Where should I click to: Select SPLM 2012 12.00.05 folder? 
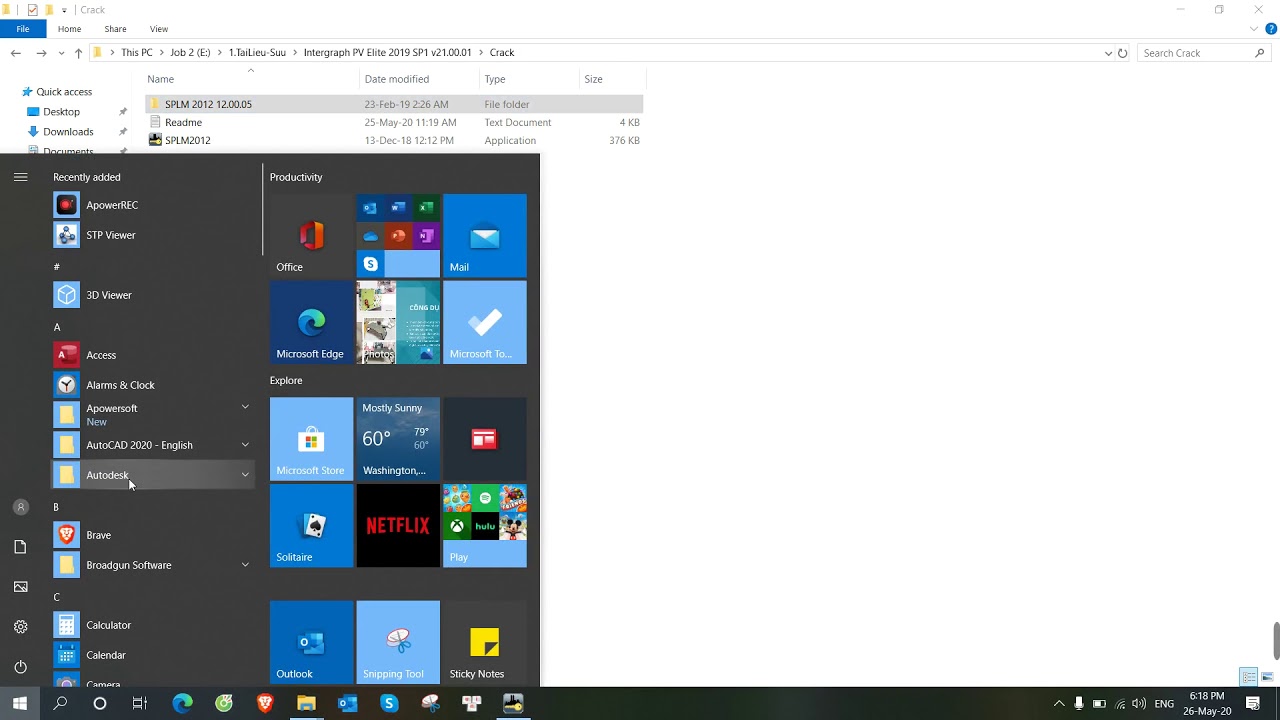coord(394,104)
